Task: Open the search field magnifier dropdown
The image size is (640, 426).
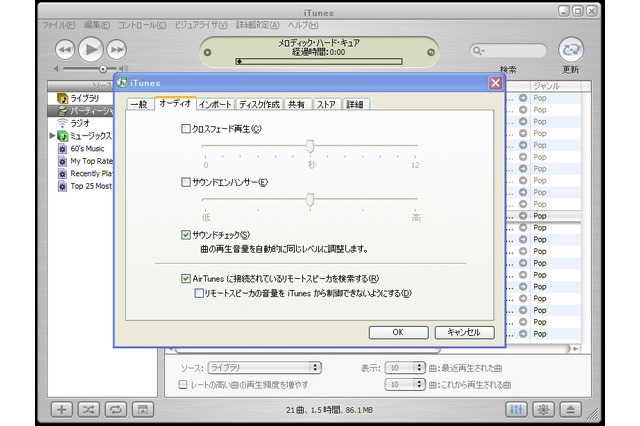Action: click(x=483, y=49)
